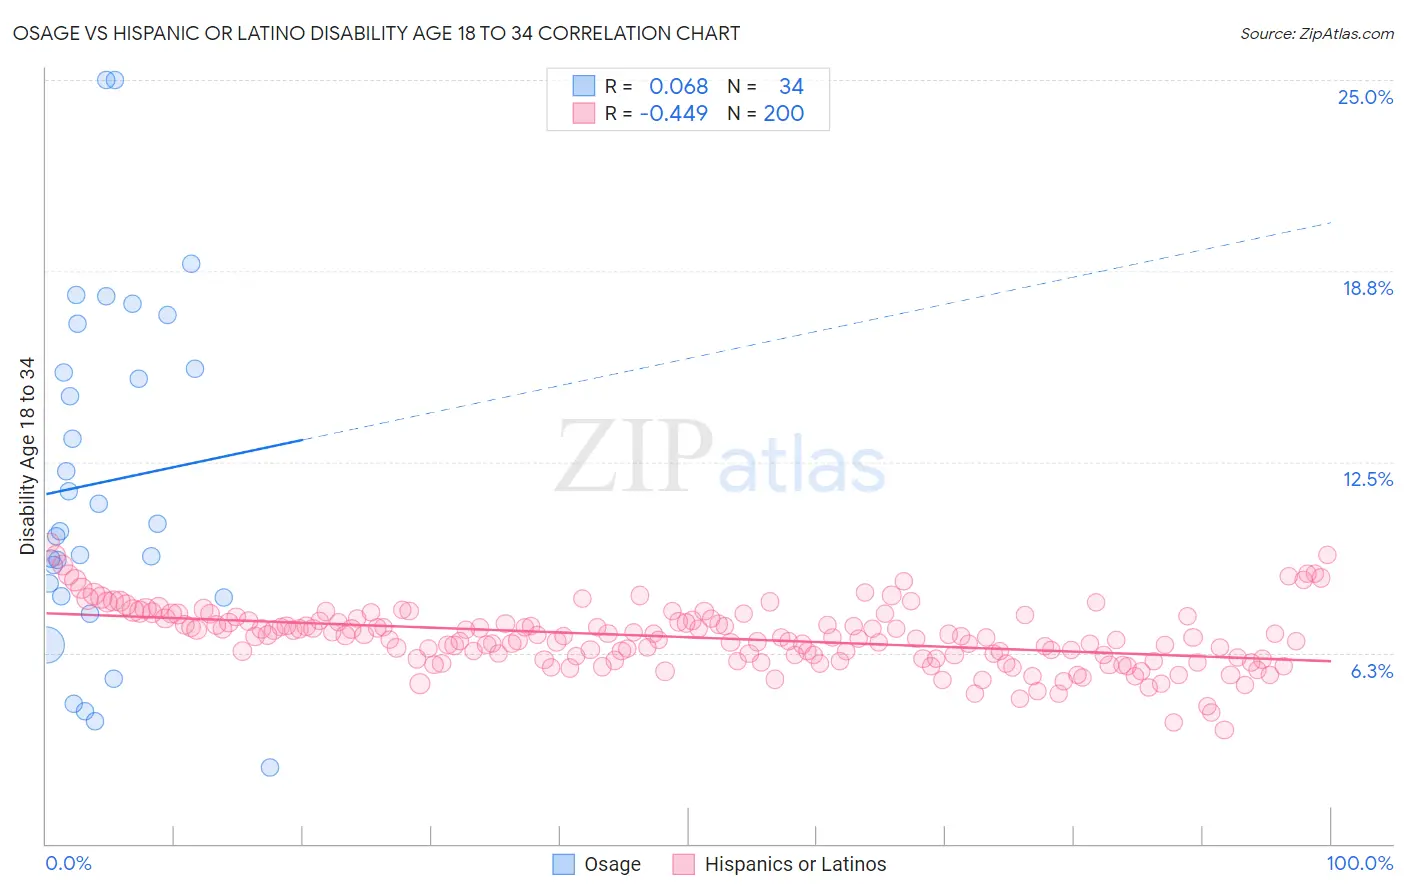Image resolution: width=1406 pixels, height=892 pixels.
Task: Click the 18.8% y-axis label
Action: tap(1367, 288)
